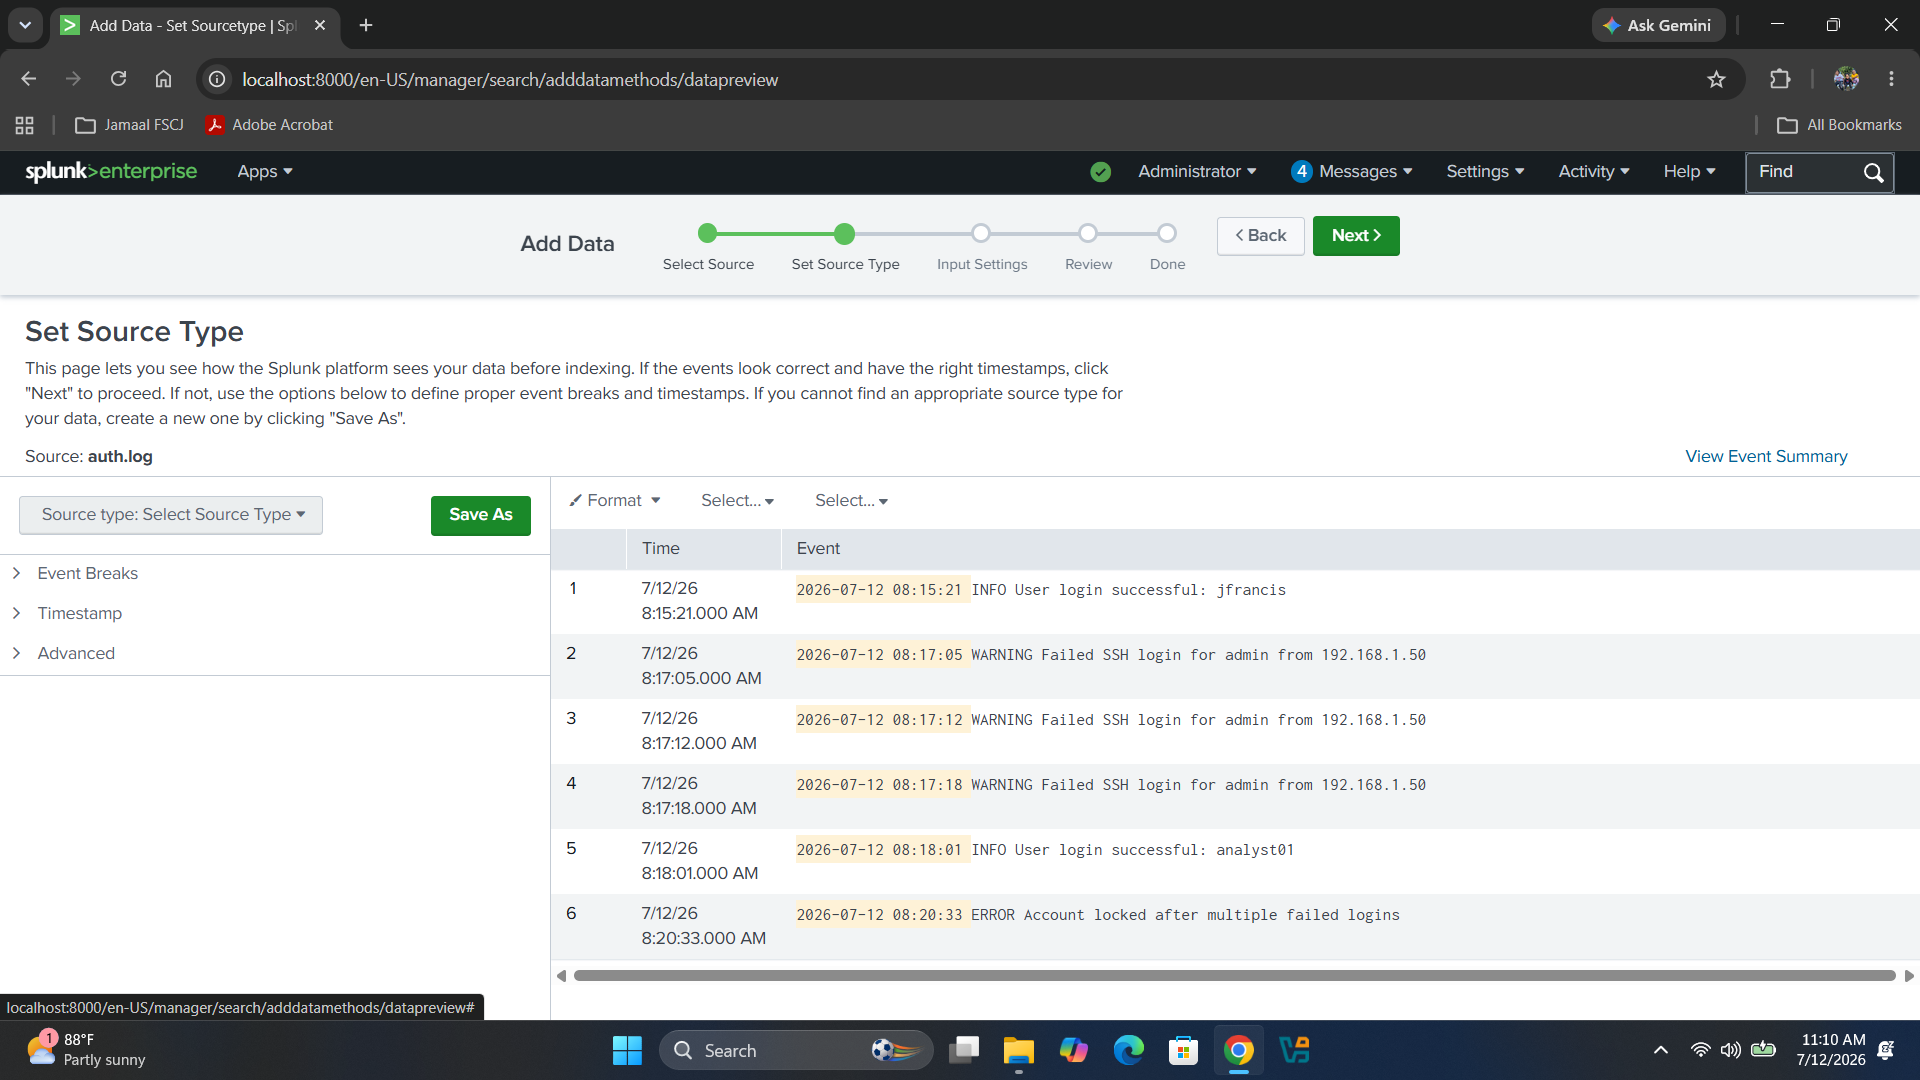View site information icon in address bar
The image size is (1920, 1080).
pyautogui.click(x=217, y=79)
